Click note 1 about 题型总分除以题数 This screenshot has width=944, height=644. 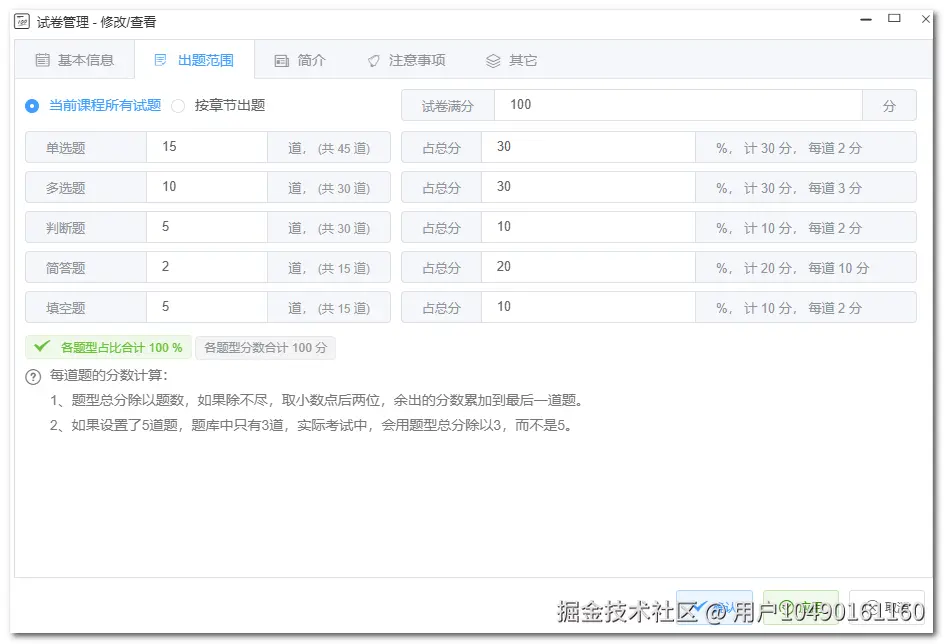point(317,400)
